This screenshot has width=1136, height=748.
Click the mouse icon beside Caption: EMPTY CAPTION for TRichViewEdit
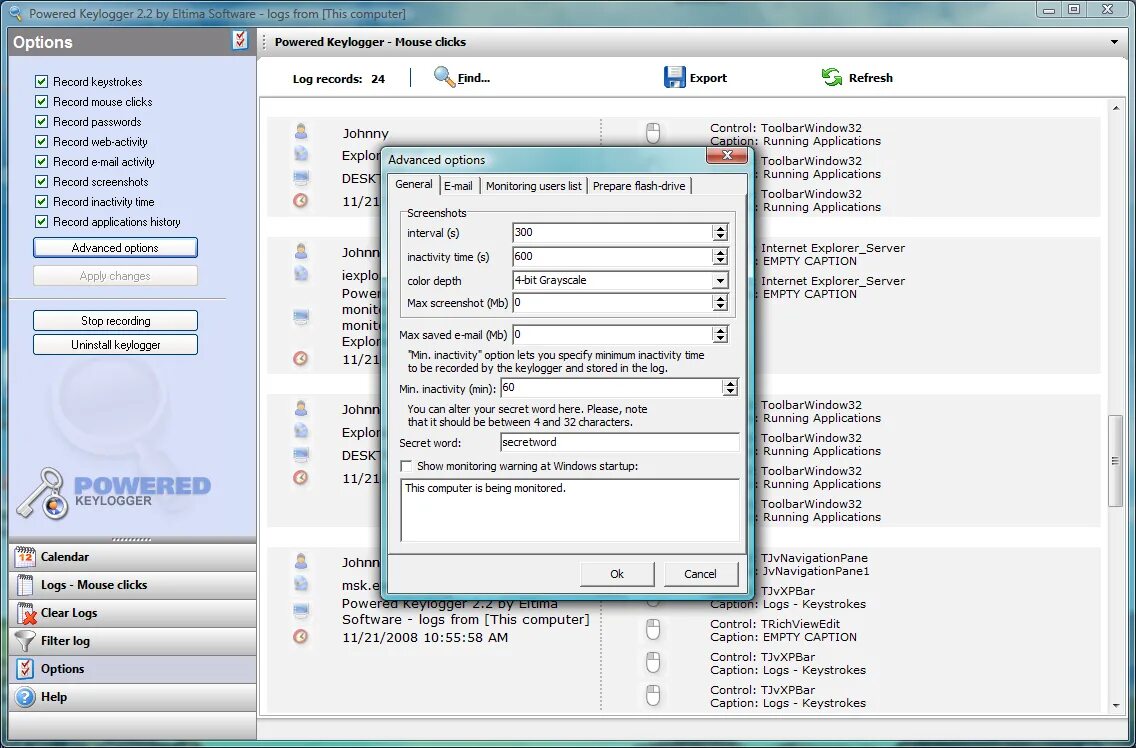click(653, 630)
